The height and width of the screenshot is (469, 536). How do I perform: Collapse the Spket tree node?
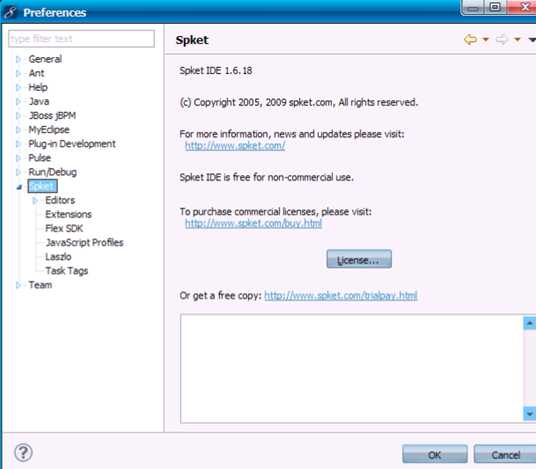tap(19, 187)
